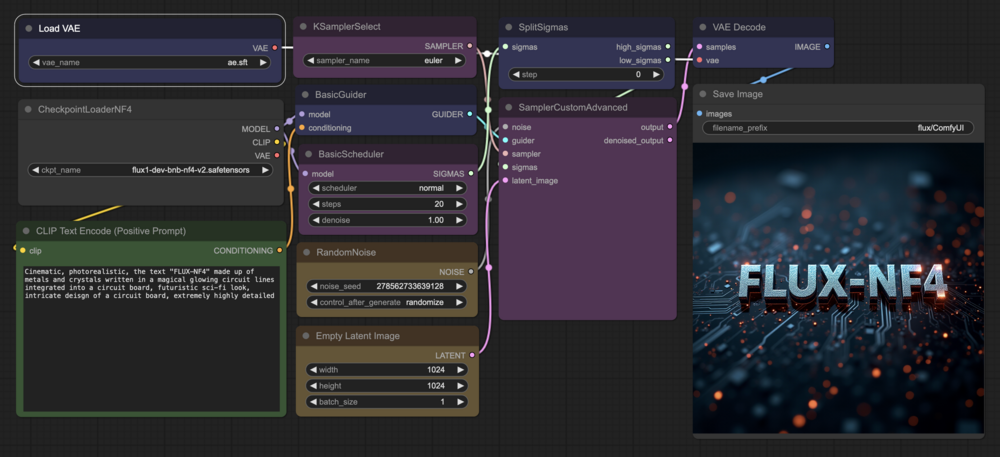Increase noise_seed with its right arrow
The width and height of the screenshot is (1000, 457).
click(459, 286)
